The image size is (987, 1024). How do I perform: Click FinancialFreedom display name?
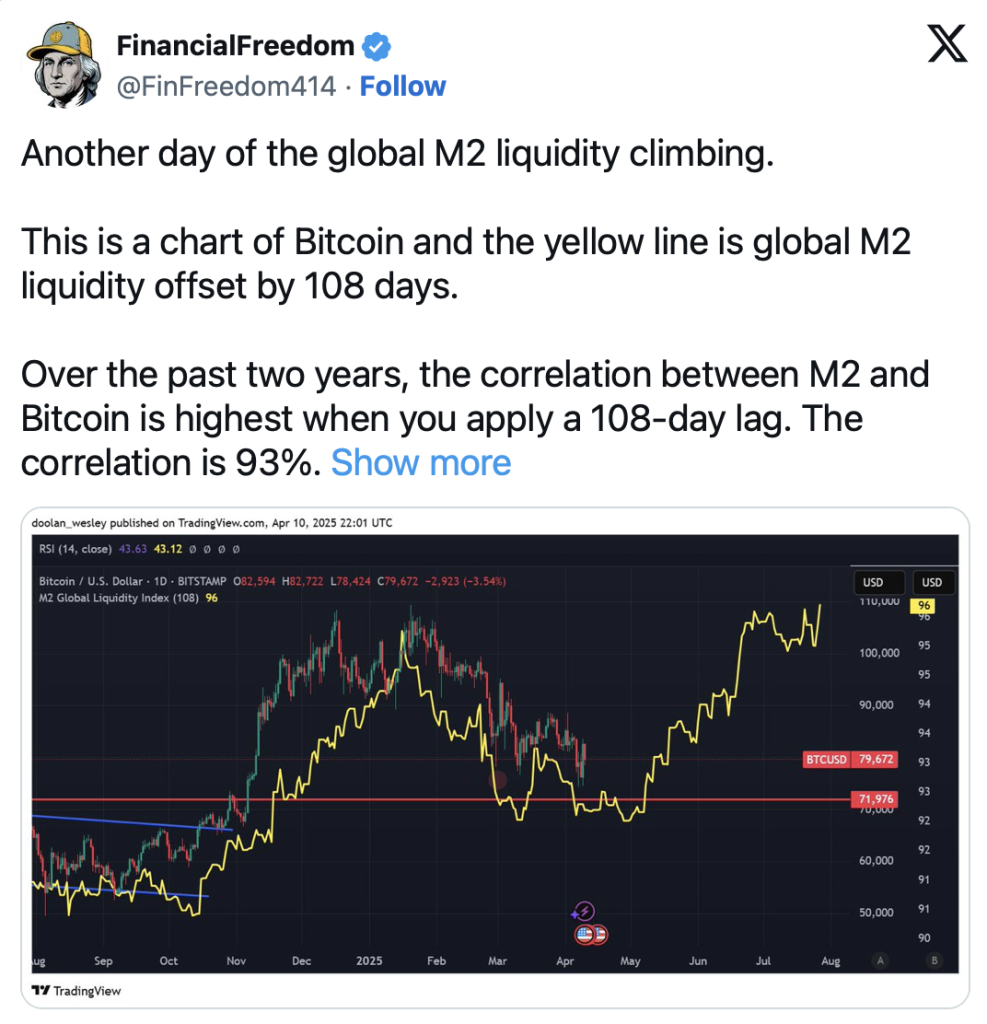(235, 46)
